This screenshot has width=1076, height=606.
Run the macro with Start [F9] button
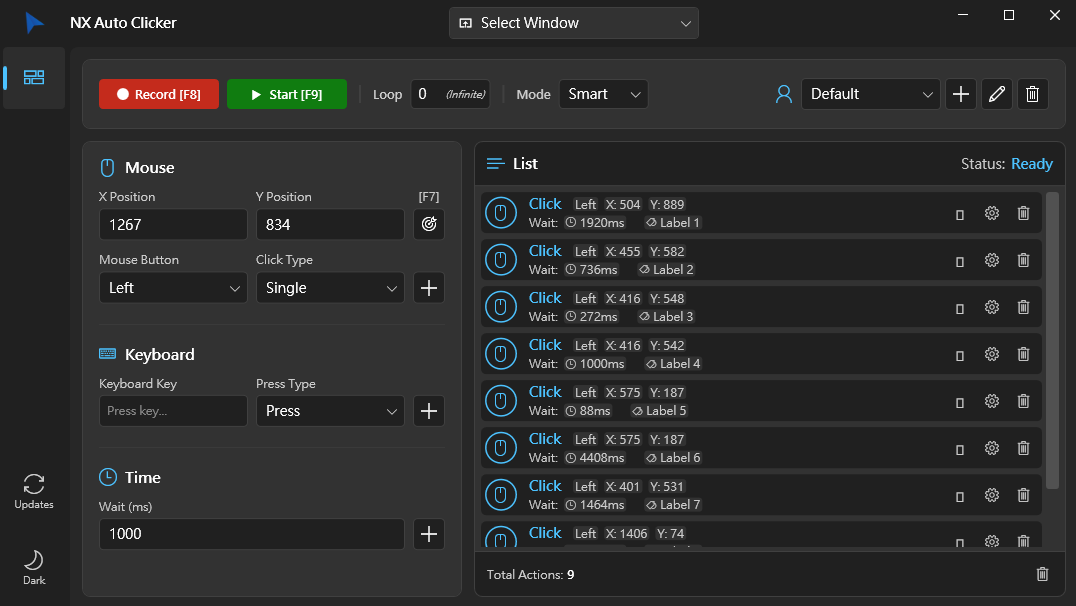pos(287,94)
